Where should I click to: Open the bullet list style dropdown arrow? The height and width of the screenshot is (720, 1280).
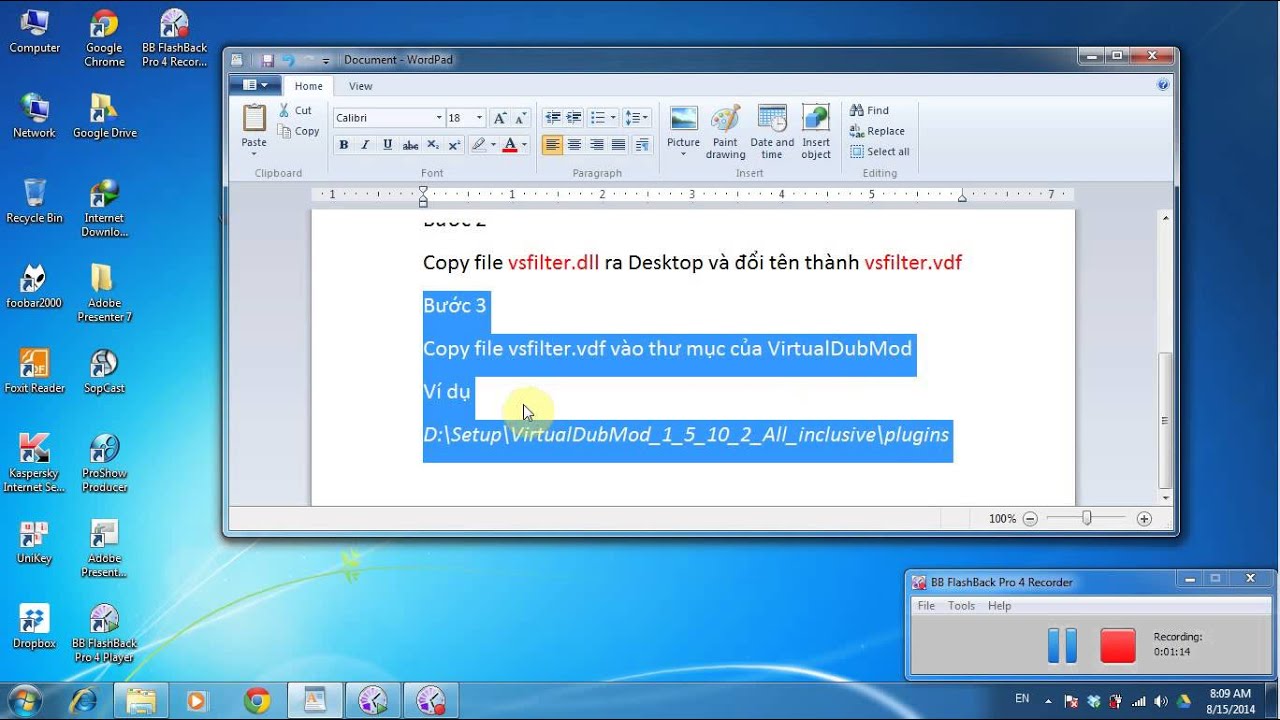(613, 118)
